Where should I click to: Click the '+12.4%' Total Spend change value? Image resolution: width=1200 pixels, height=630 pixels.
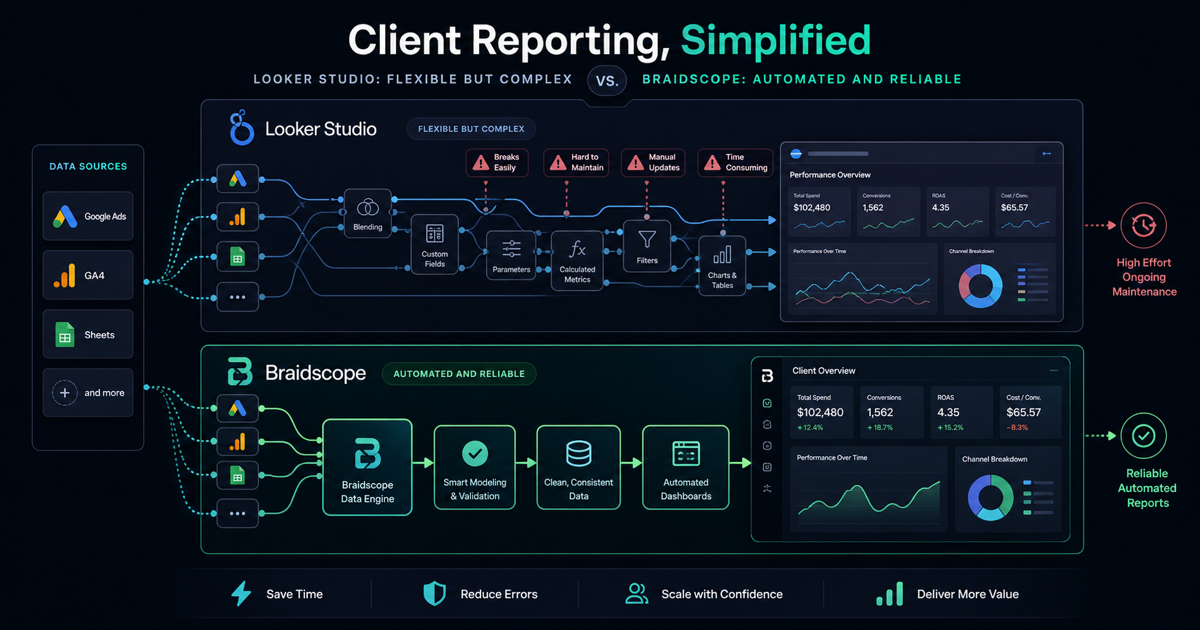coord(810,428)
